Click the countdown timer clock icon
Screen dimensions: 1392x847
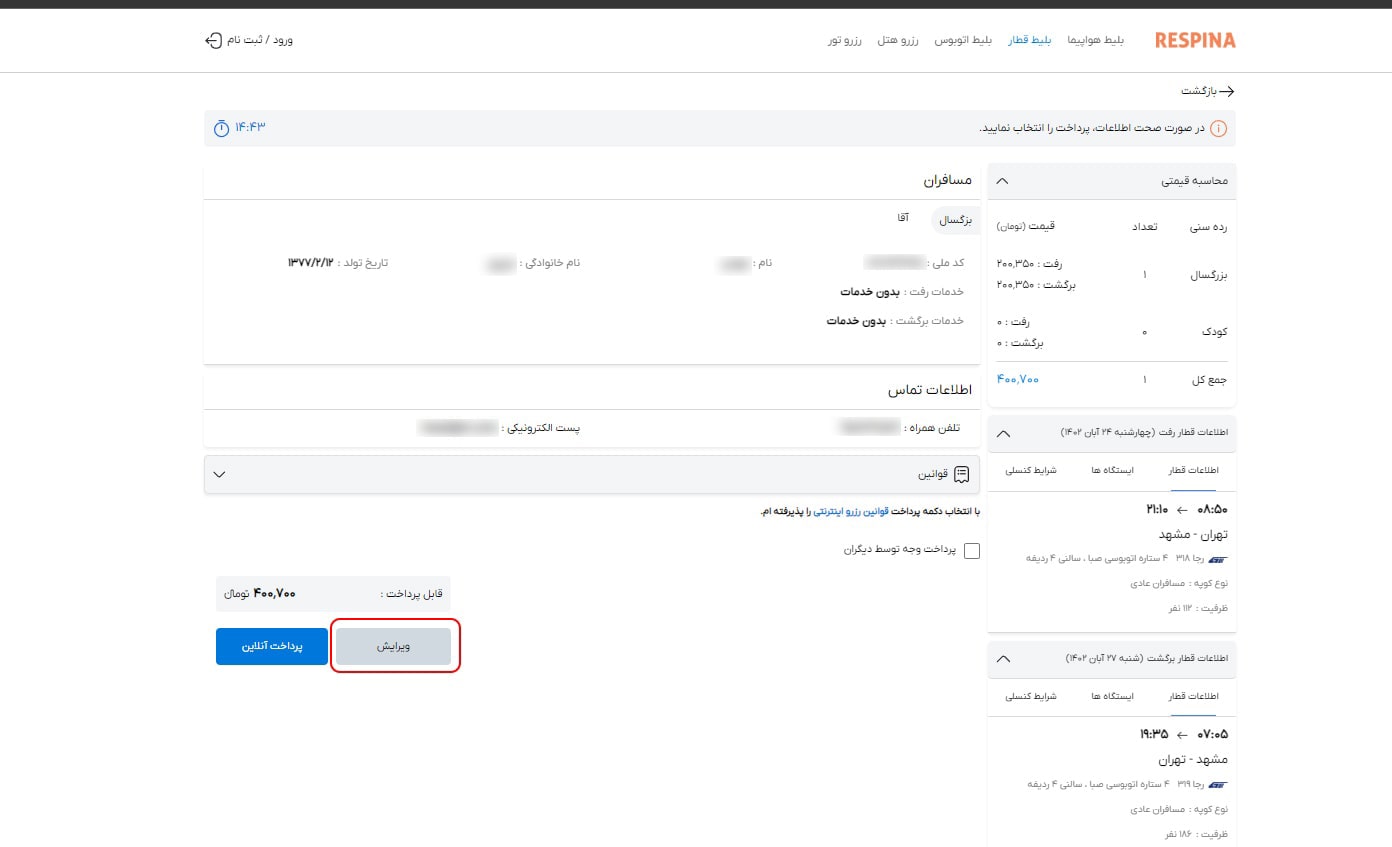coord(220,128)
